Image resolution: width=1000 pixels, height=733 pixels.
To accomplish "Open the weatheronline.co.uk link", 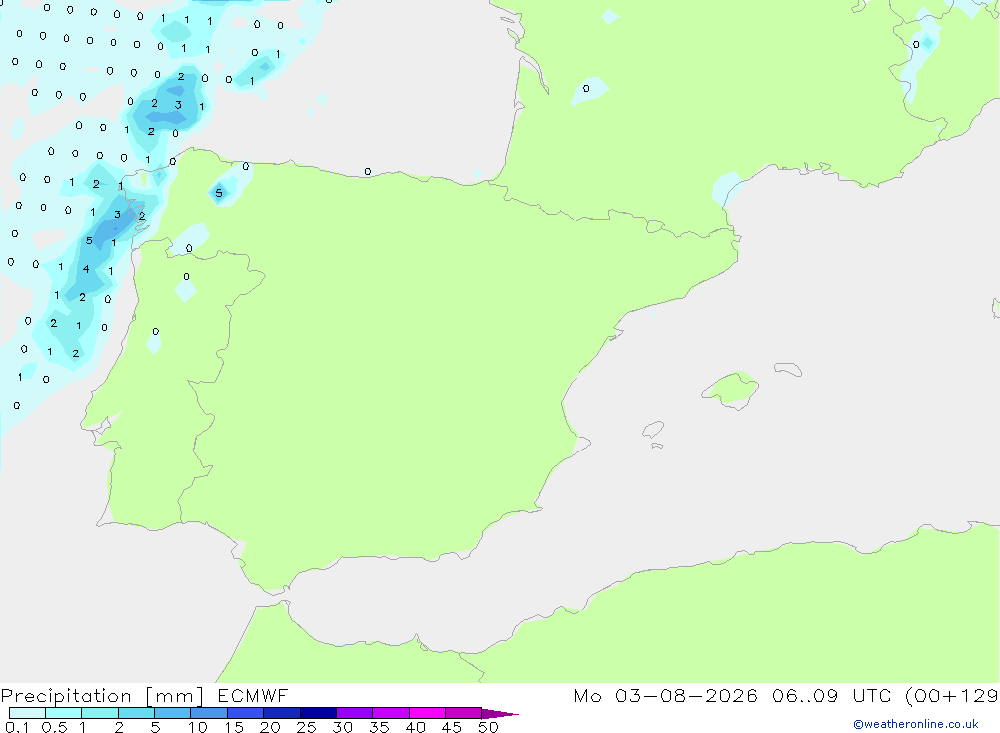I will pos(916,724).
